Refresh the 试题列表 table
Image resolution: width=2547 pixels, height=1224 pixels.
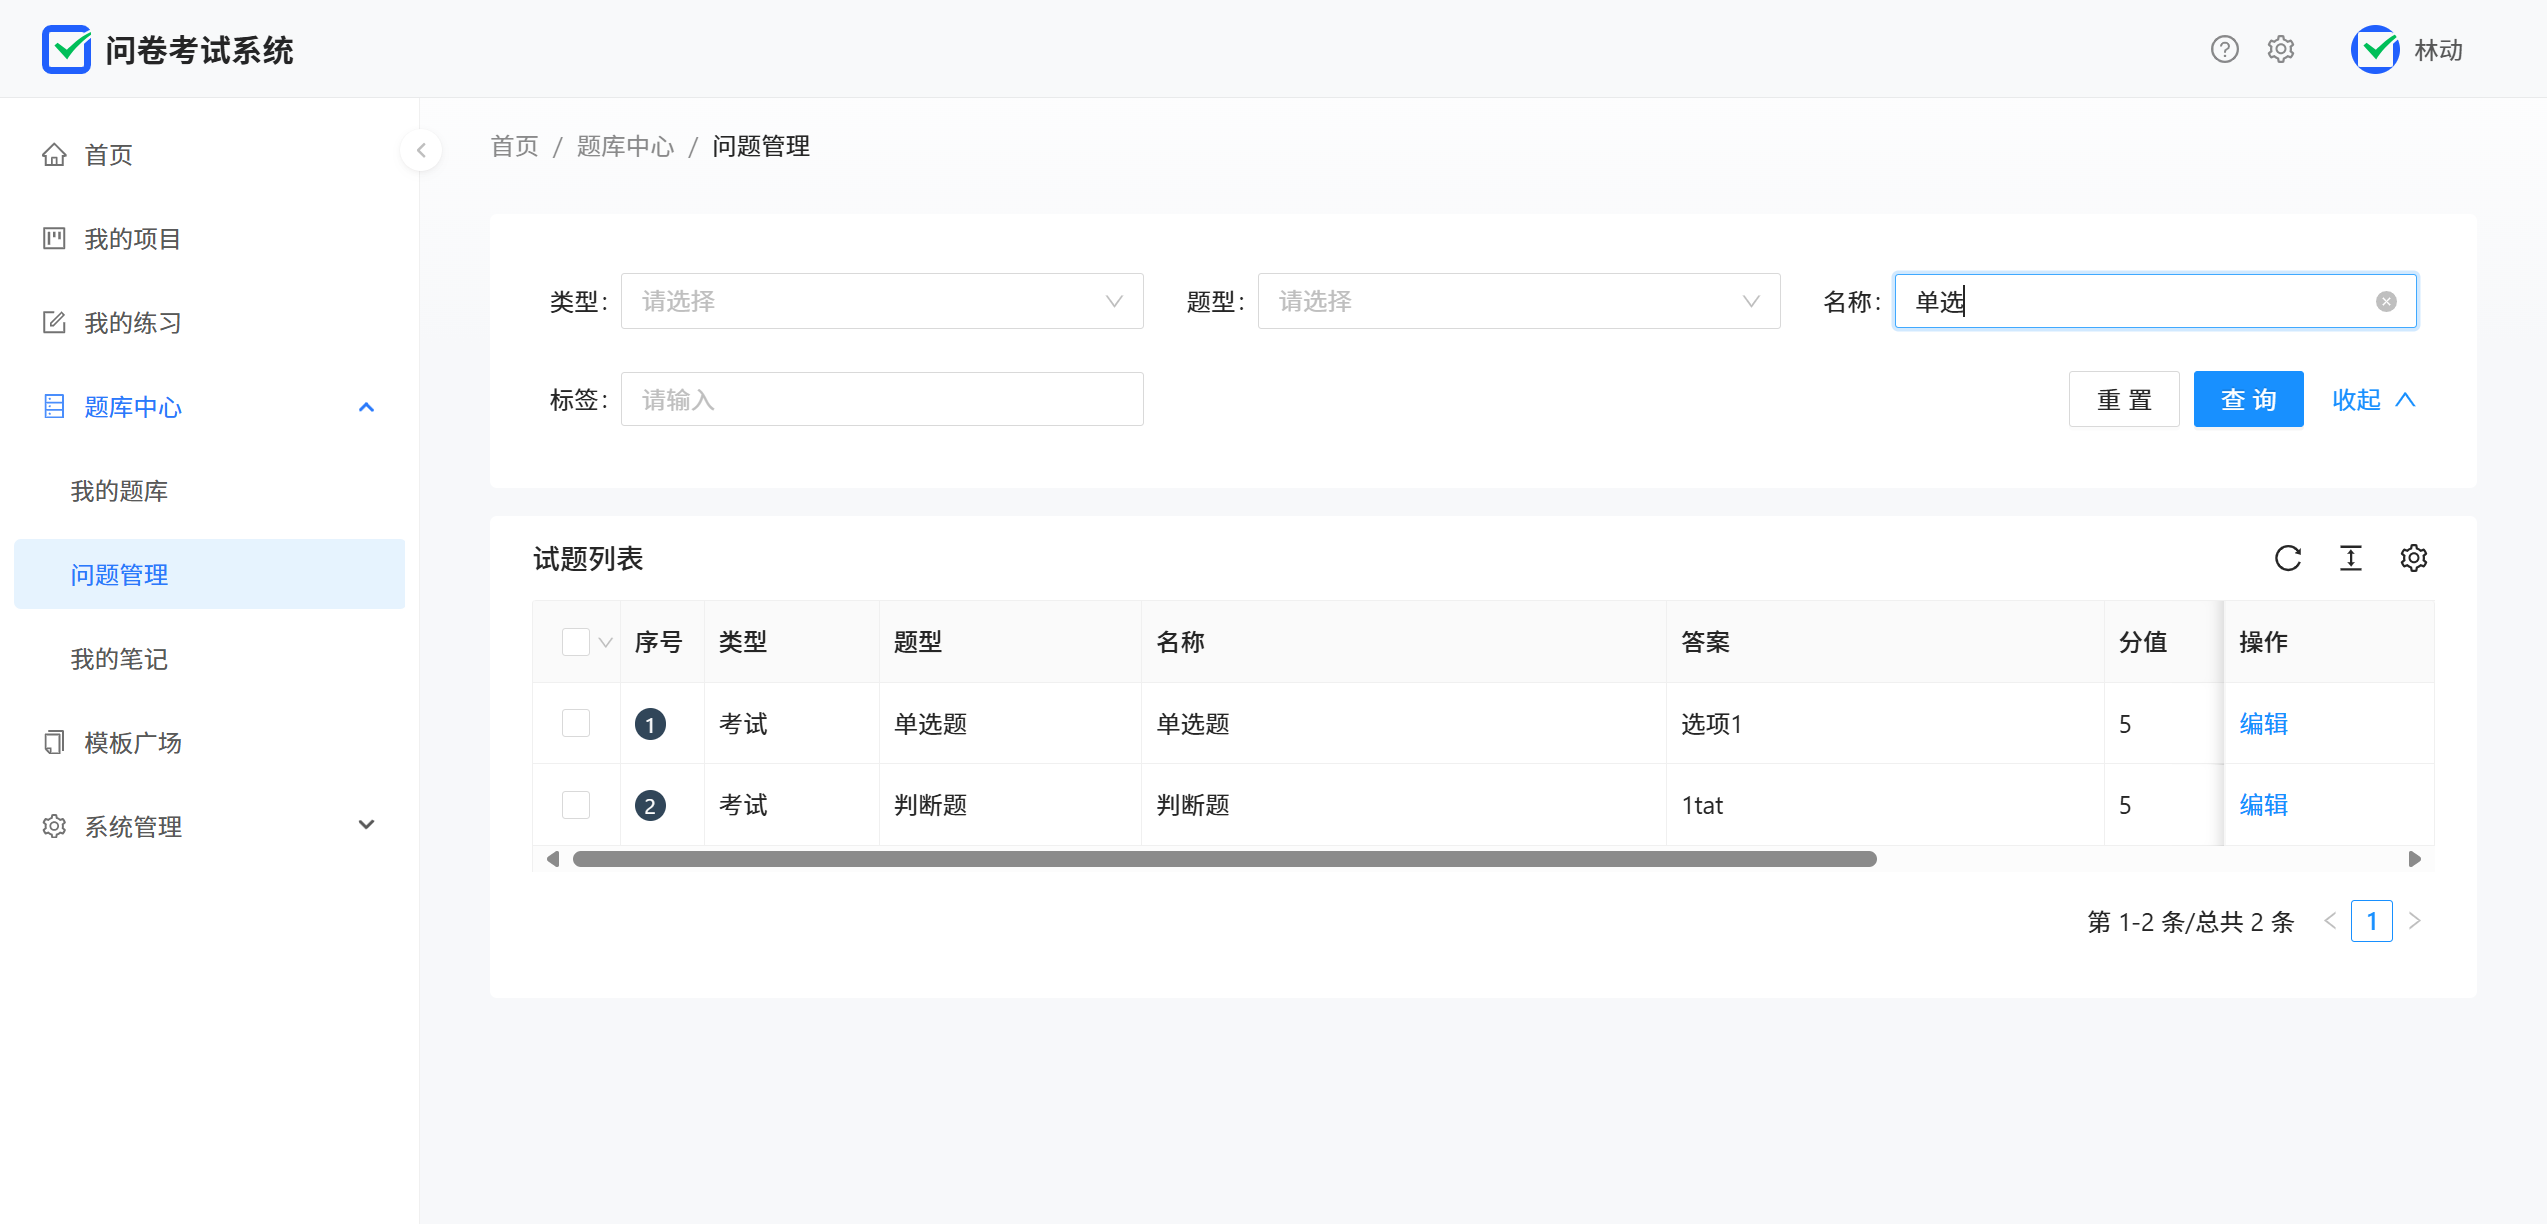click(x=2288, y=558)
